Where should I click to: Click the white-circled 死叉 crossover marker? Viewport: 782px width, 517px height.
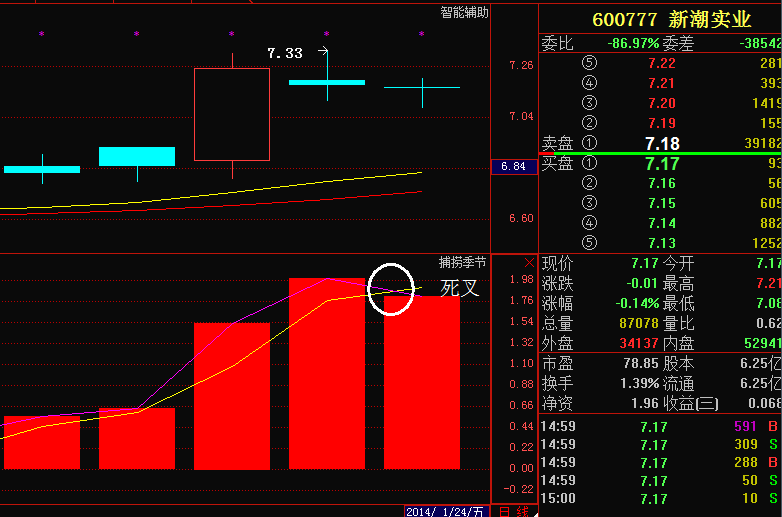pos(391,289)
